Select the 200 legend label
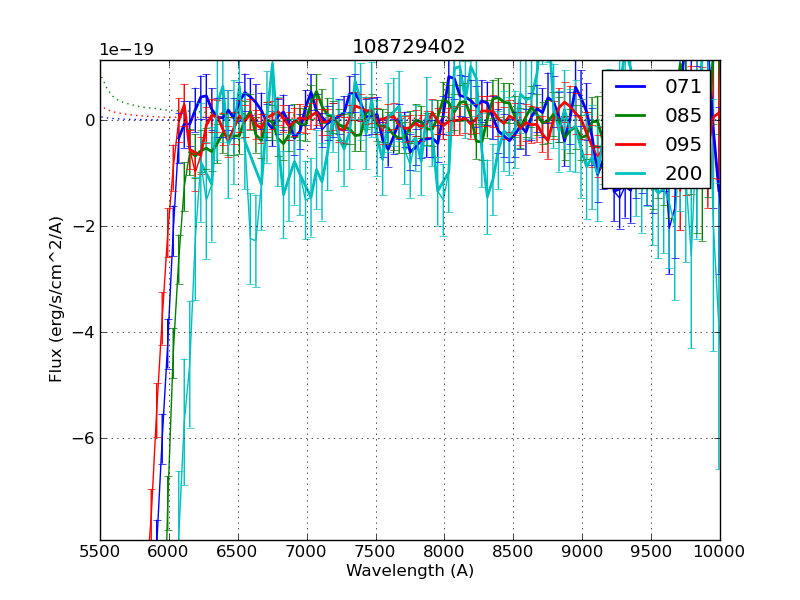Screen dimensions: 800x600 tap(683, 173)
